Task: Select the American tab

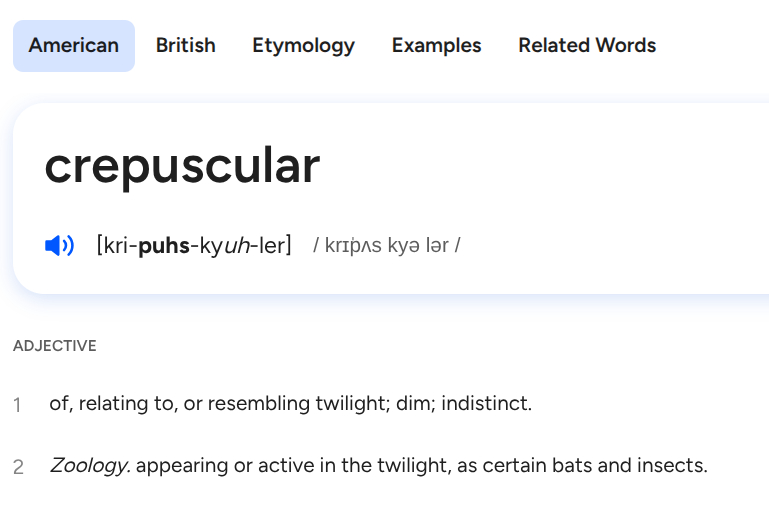Action: pos(74,46)
